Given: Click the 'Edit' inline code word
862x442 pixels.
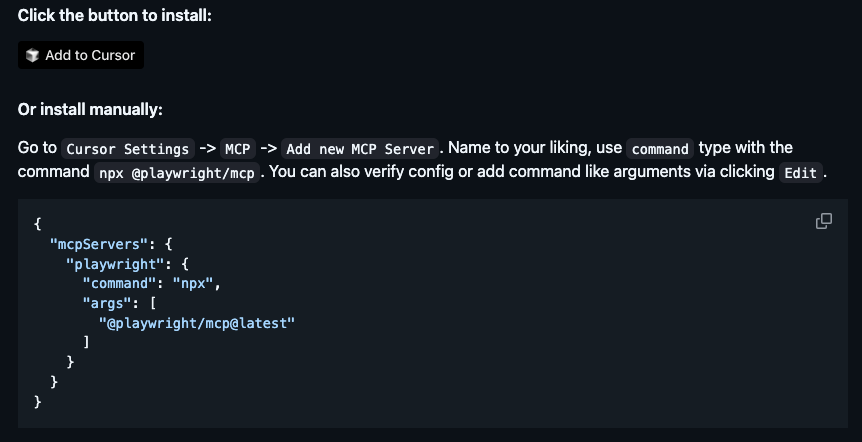Looking at the screenshot, I should coord(800,173).
